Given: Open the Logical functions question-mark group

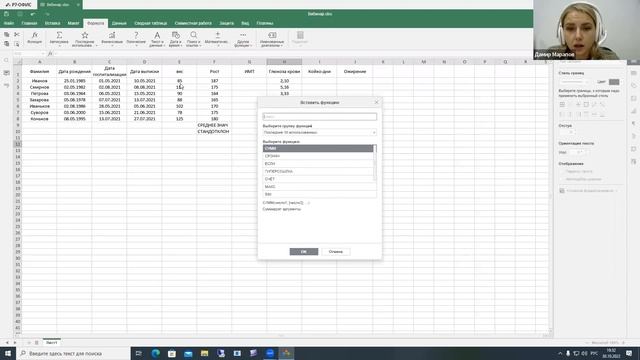Looking at the screenshot, I should pos(136,38).
